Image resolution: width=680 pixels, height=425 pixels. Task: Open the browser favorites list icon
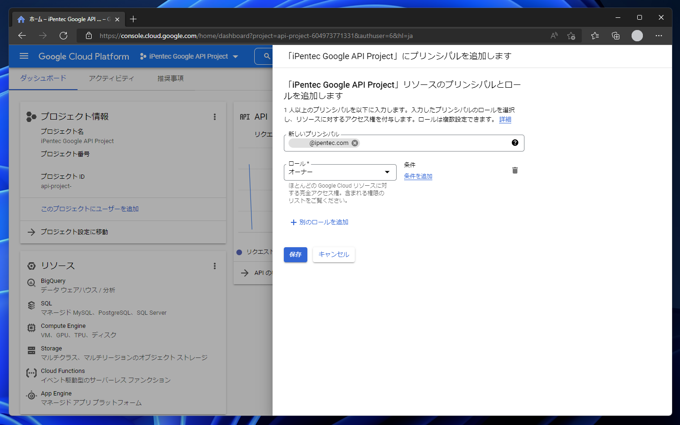pos(595,36)
